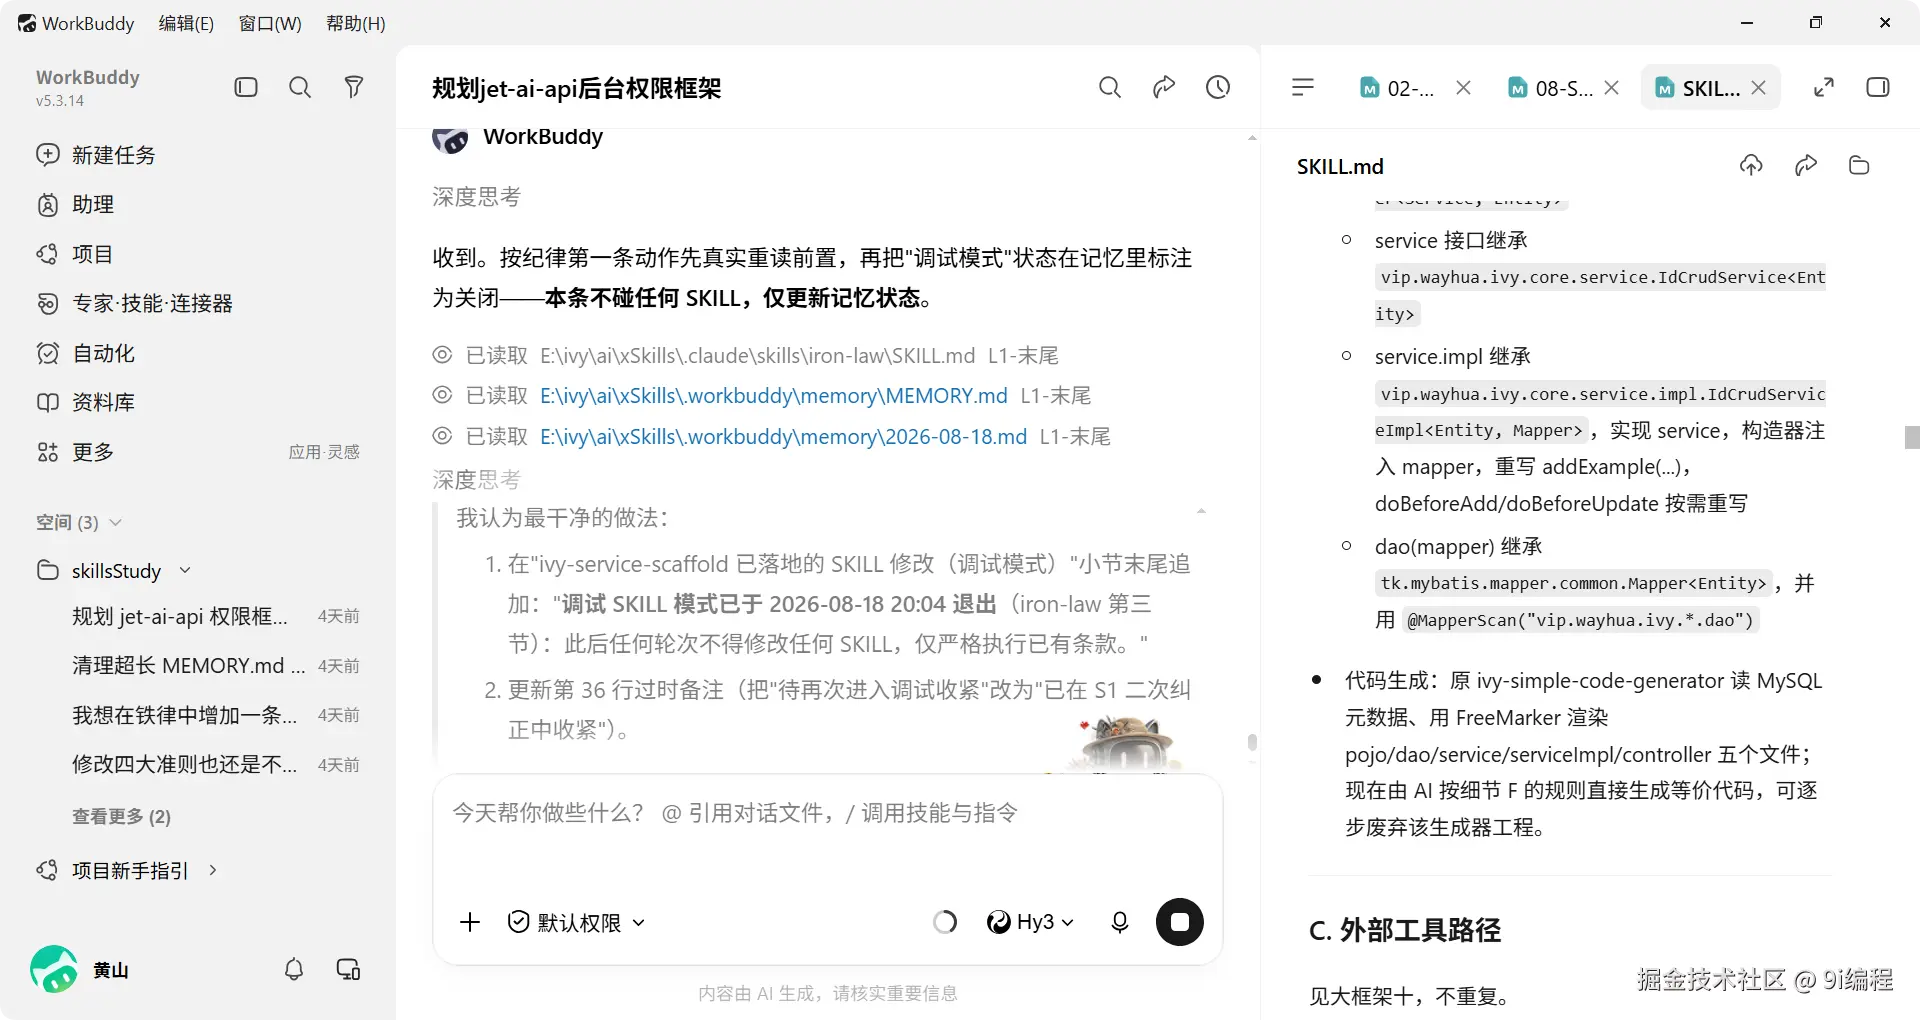Toggle the first 深度思考 section
The height and width of the screenshot is (1020, 1920).
click(x=476, y=197)
